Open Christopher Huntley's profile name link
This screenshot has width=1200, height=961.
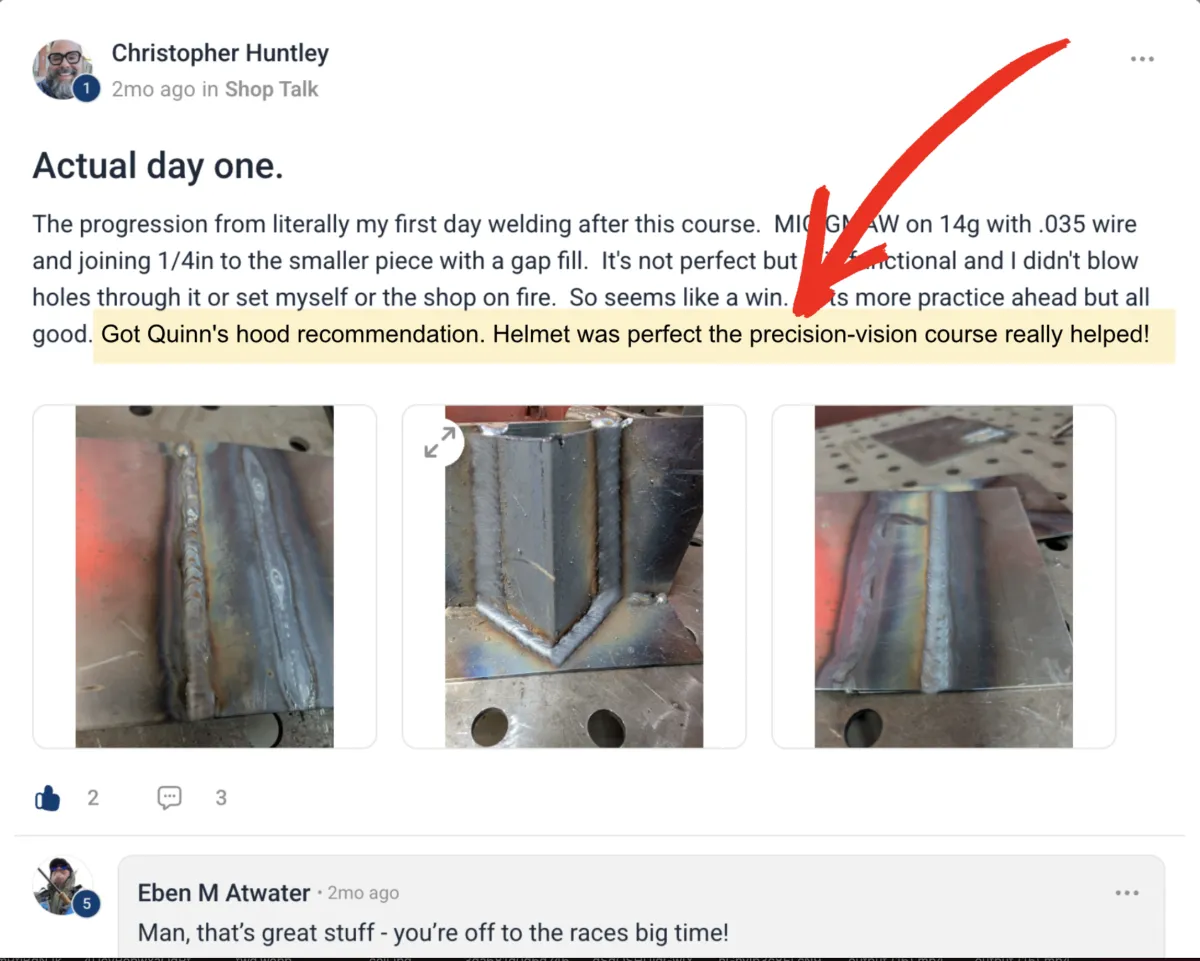pos(220,53)
